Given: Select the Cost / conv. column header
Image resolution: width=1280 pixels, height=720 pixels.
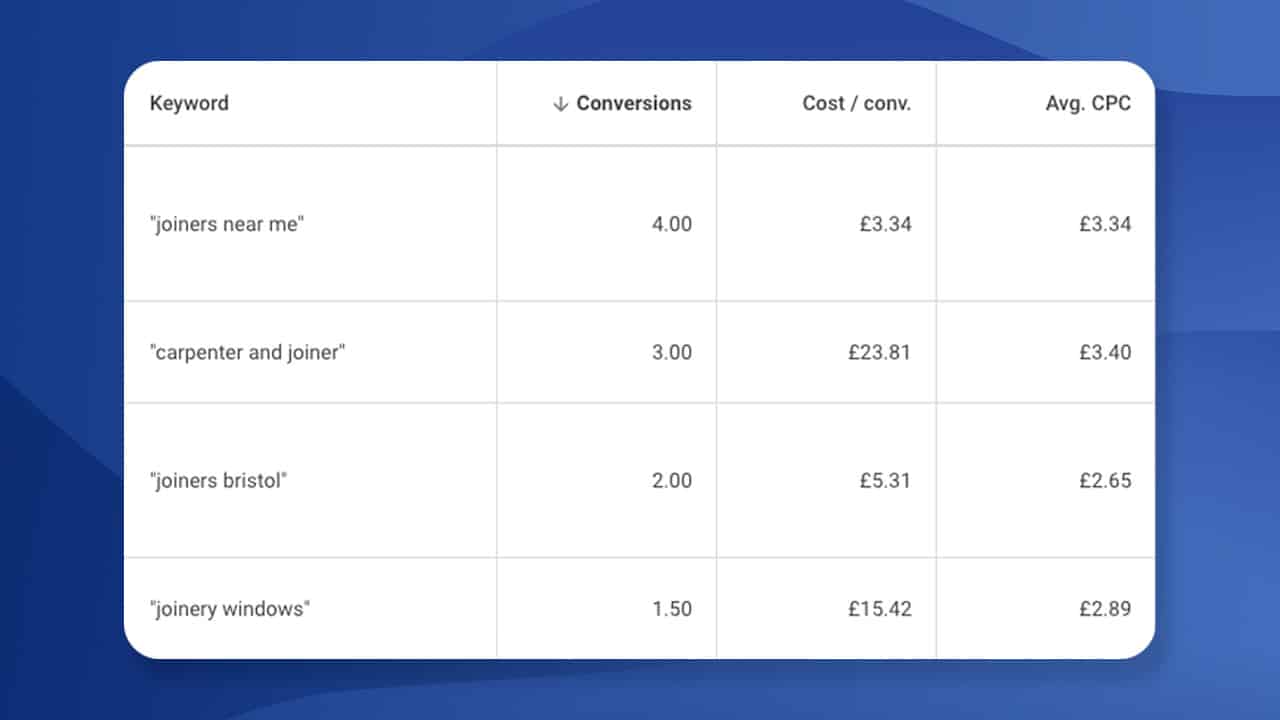Looking at the screenshot, I should (856, 104).
